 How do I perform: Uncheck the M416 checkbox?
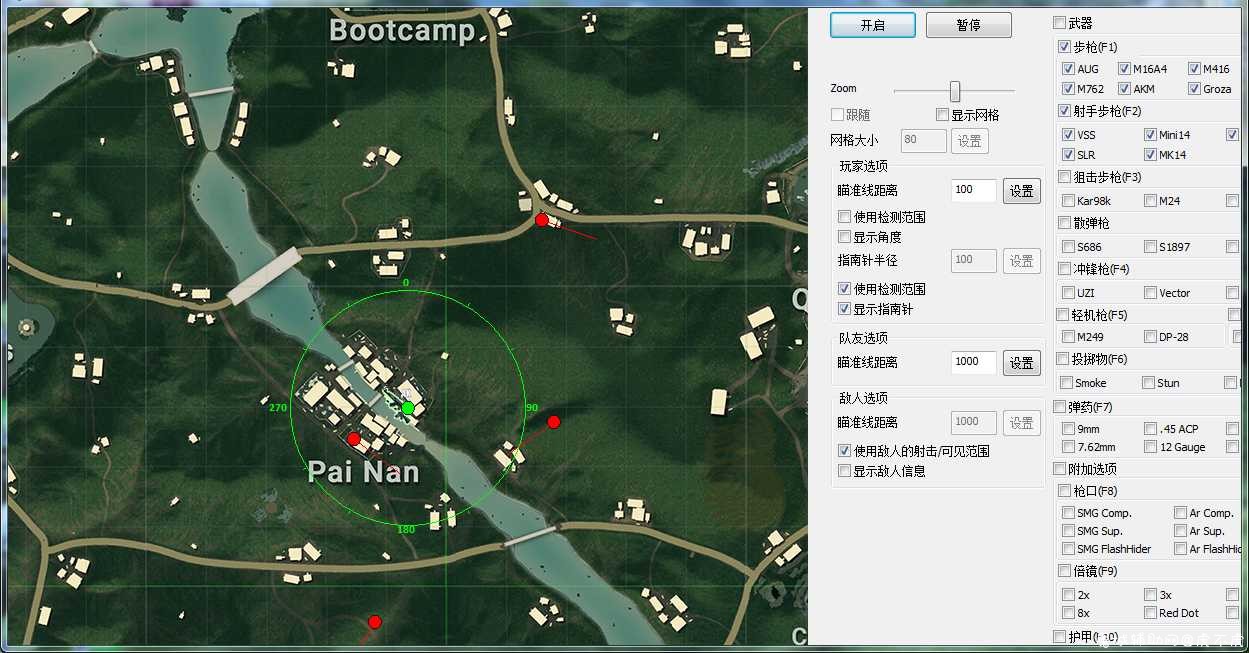1194,69
